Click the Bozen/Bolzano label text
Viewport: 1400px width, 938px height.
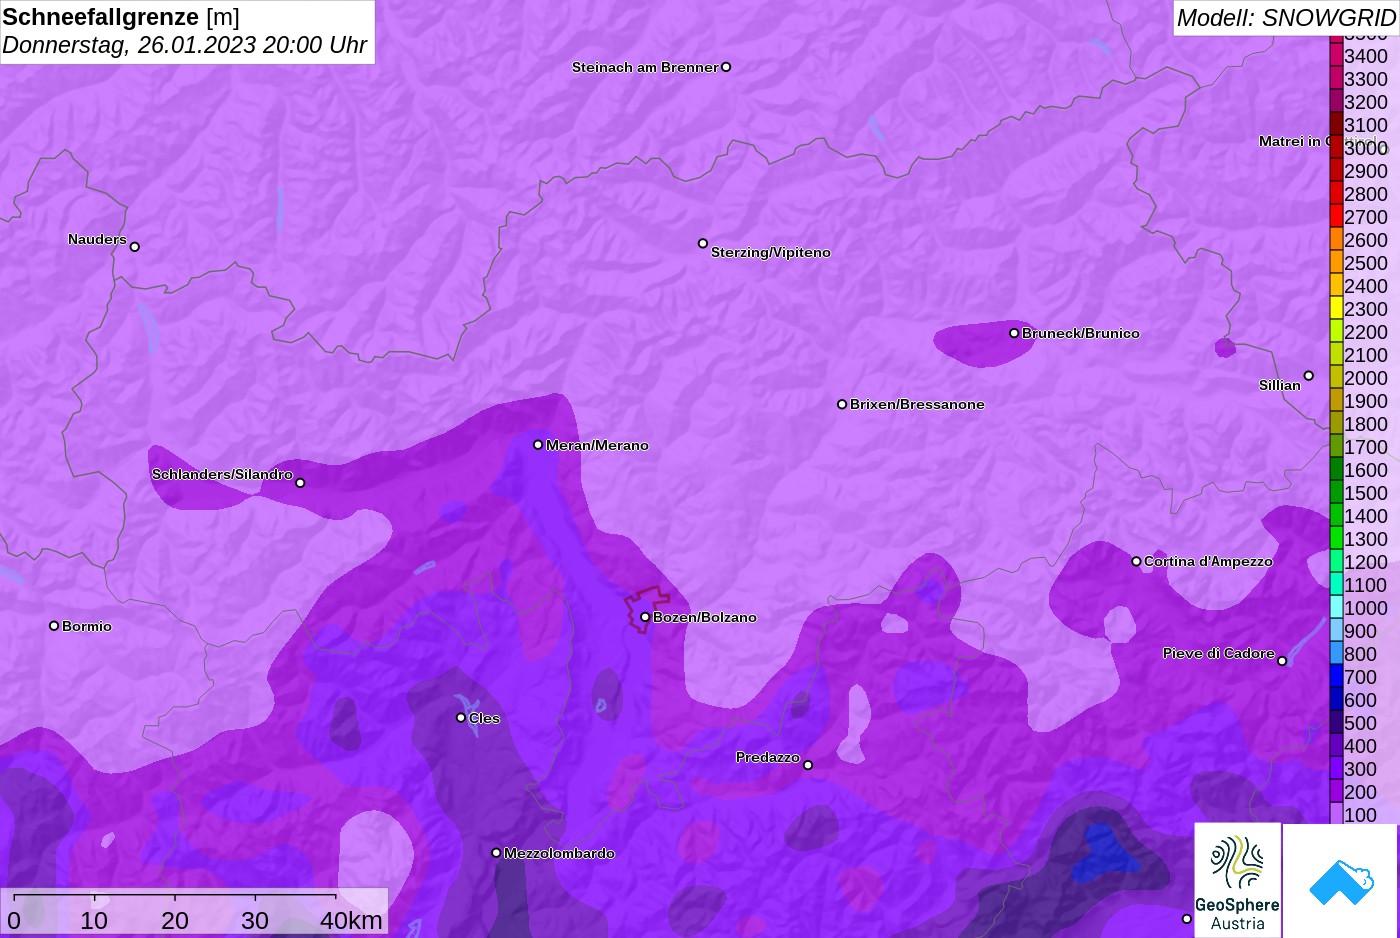[x=705, y=617]
